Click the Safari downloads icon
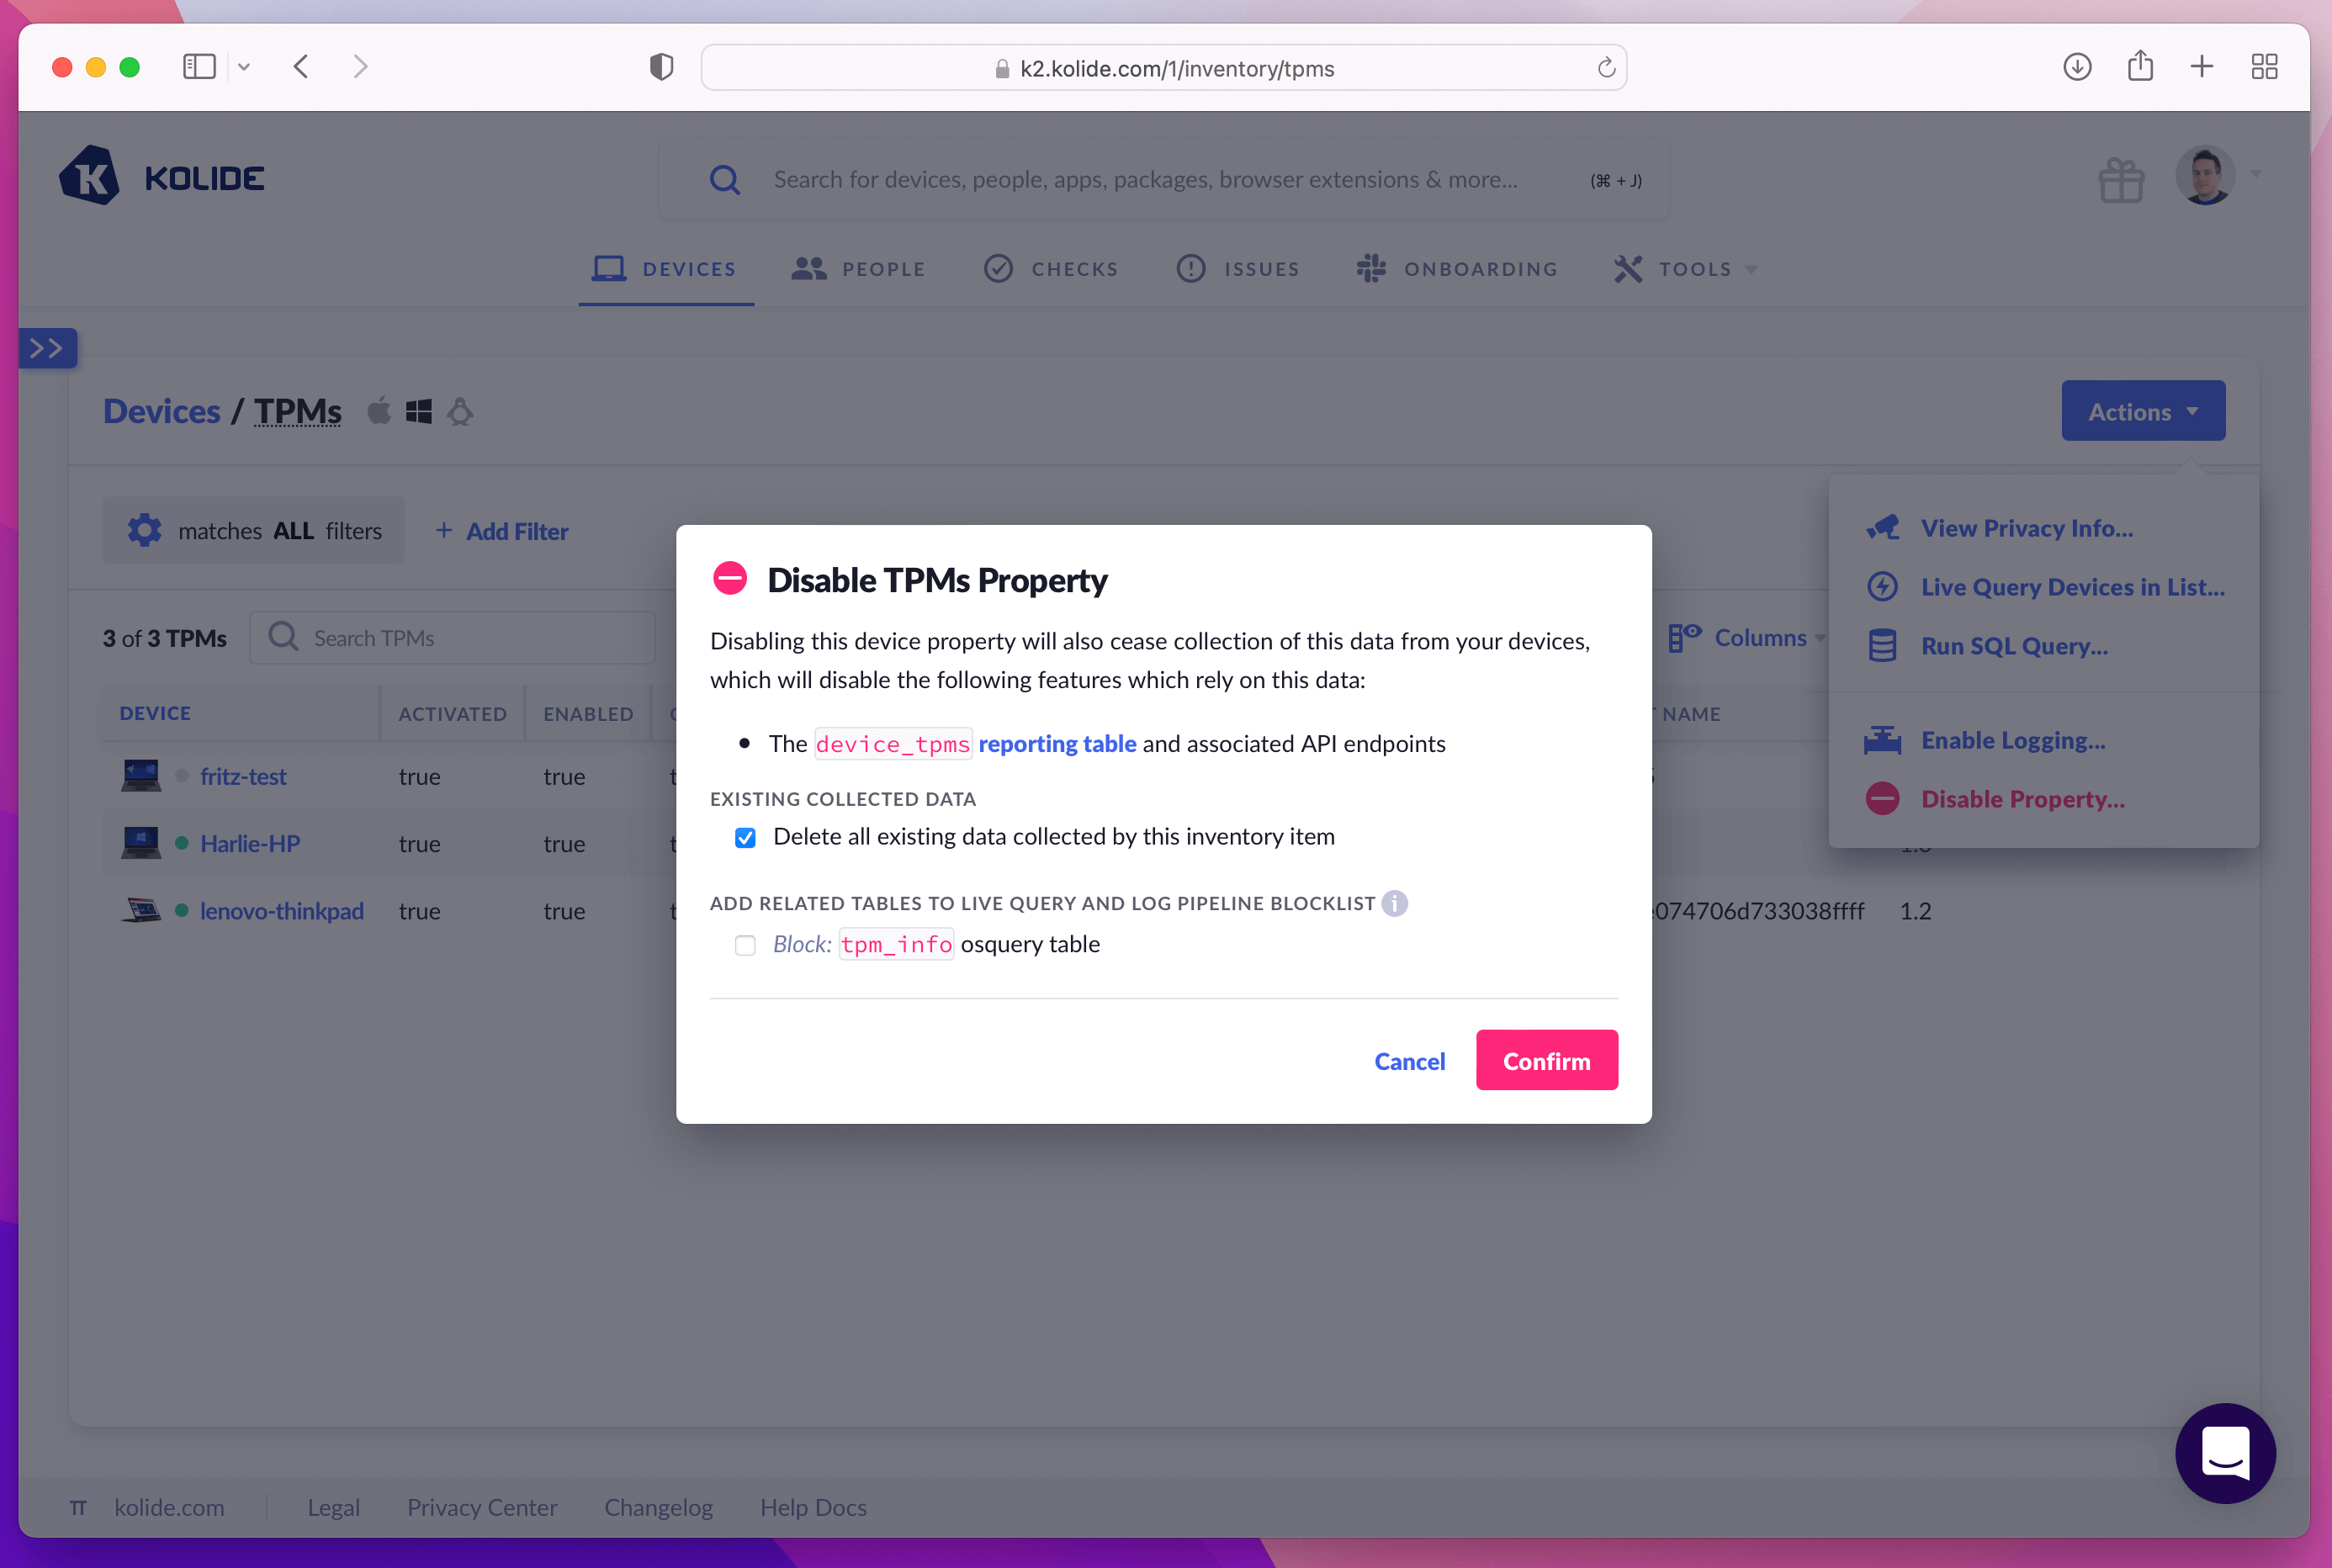This screenshot has height=1568, width=2332. click(x=2077, y=67)
